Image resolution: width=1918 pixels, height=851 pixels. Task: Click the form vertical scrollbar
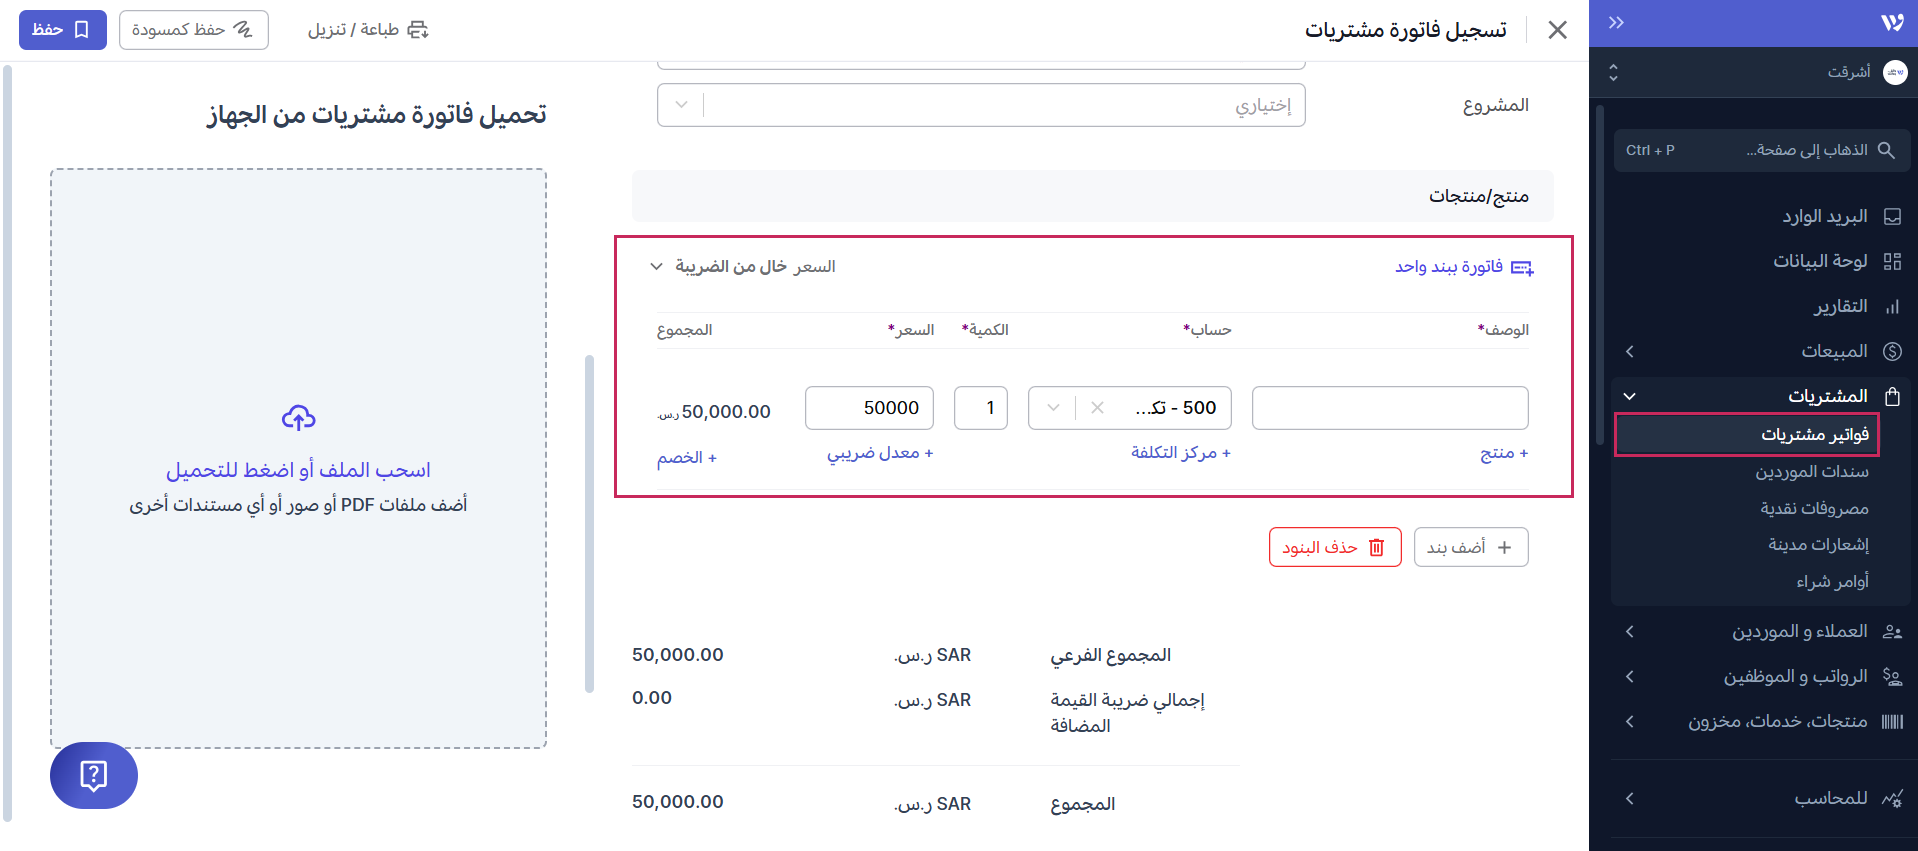coord(589,520)
